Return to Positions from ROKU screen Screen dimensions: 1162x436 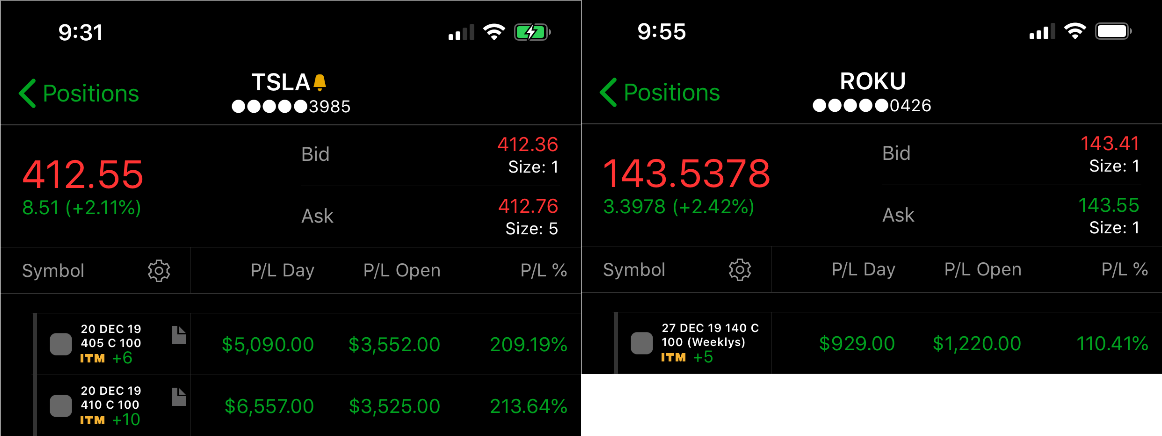tap(660, 93)
